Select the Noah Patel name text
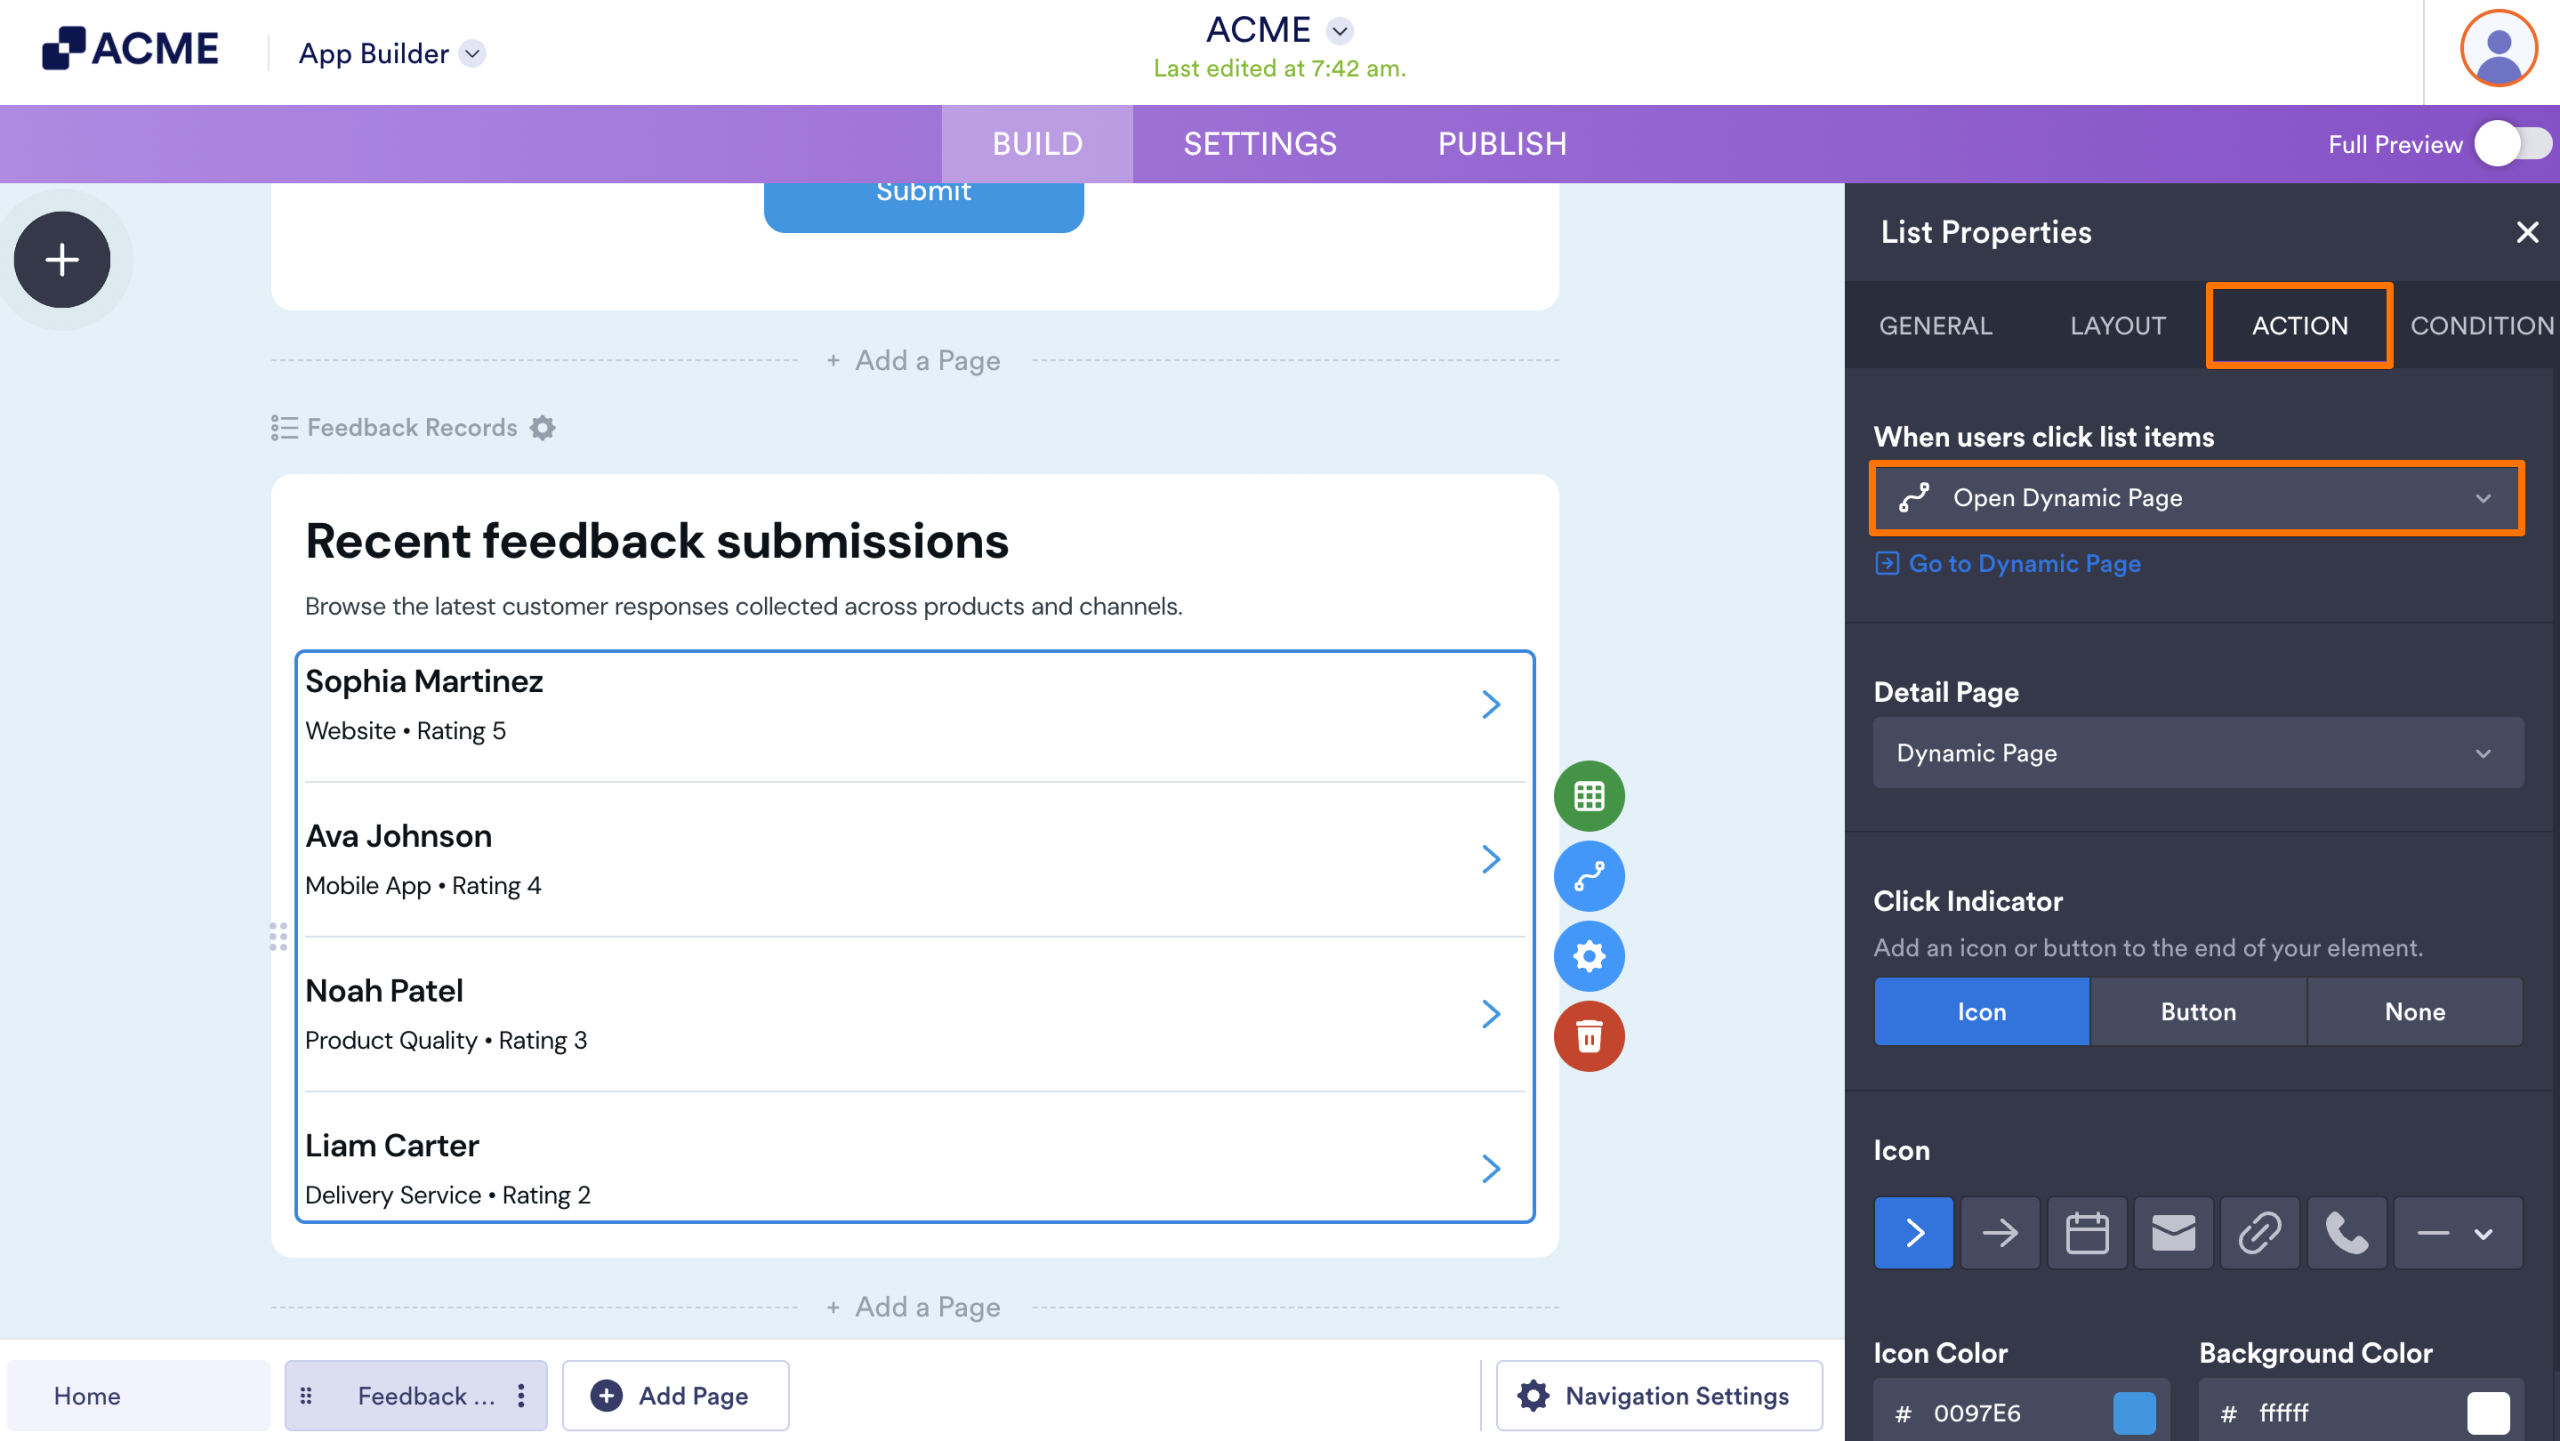The width and height of the screenshot is (2560, 1441). pos(384,991)
